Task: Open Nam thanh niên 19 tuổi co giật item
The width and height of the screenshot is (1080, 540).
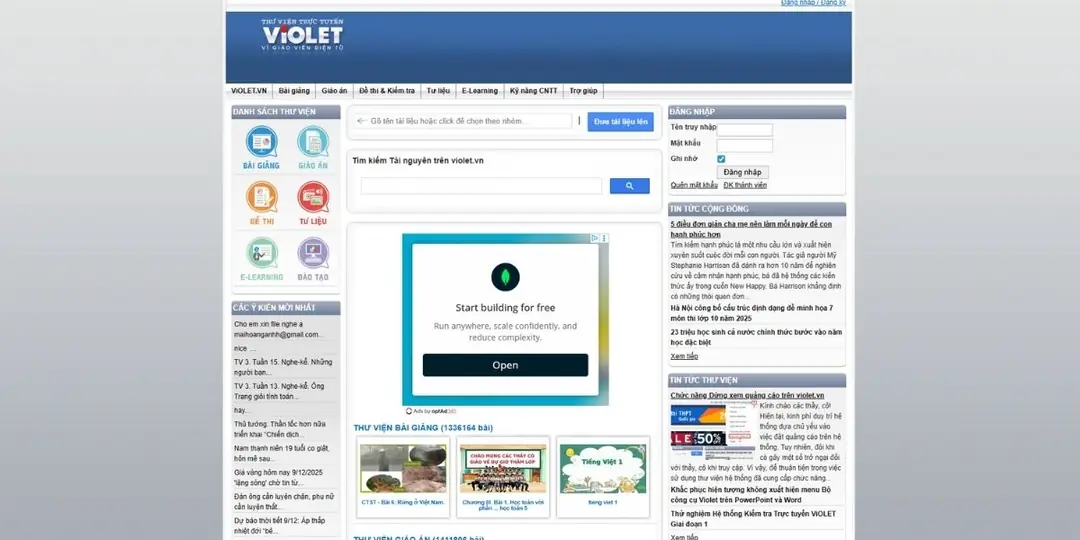Action: point(280,453)
